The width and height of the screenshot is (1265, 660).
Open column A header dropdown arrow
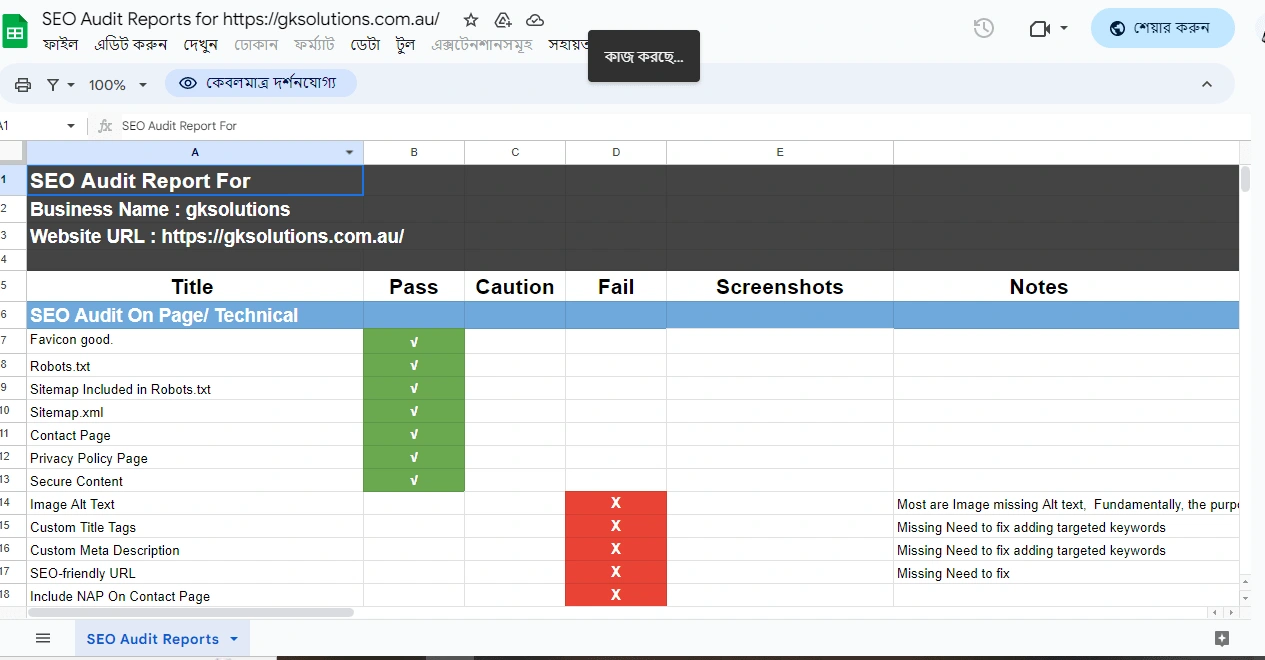coord(349,153)
